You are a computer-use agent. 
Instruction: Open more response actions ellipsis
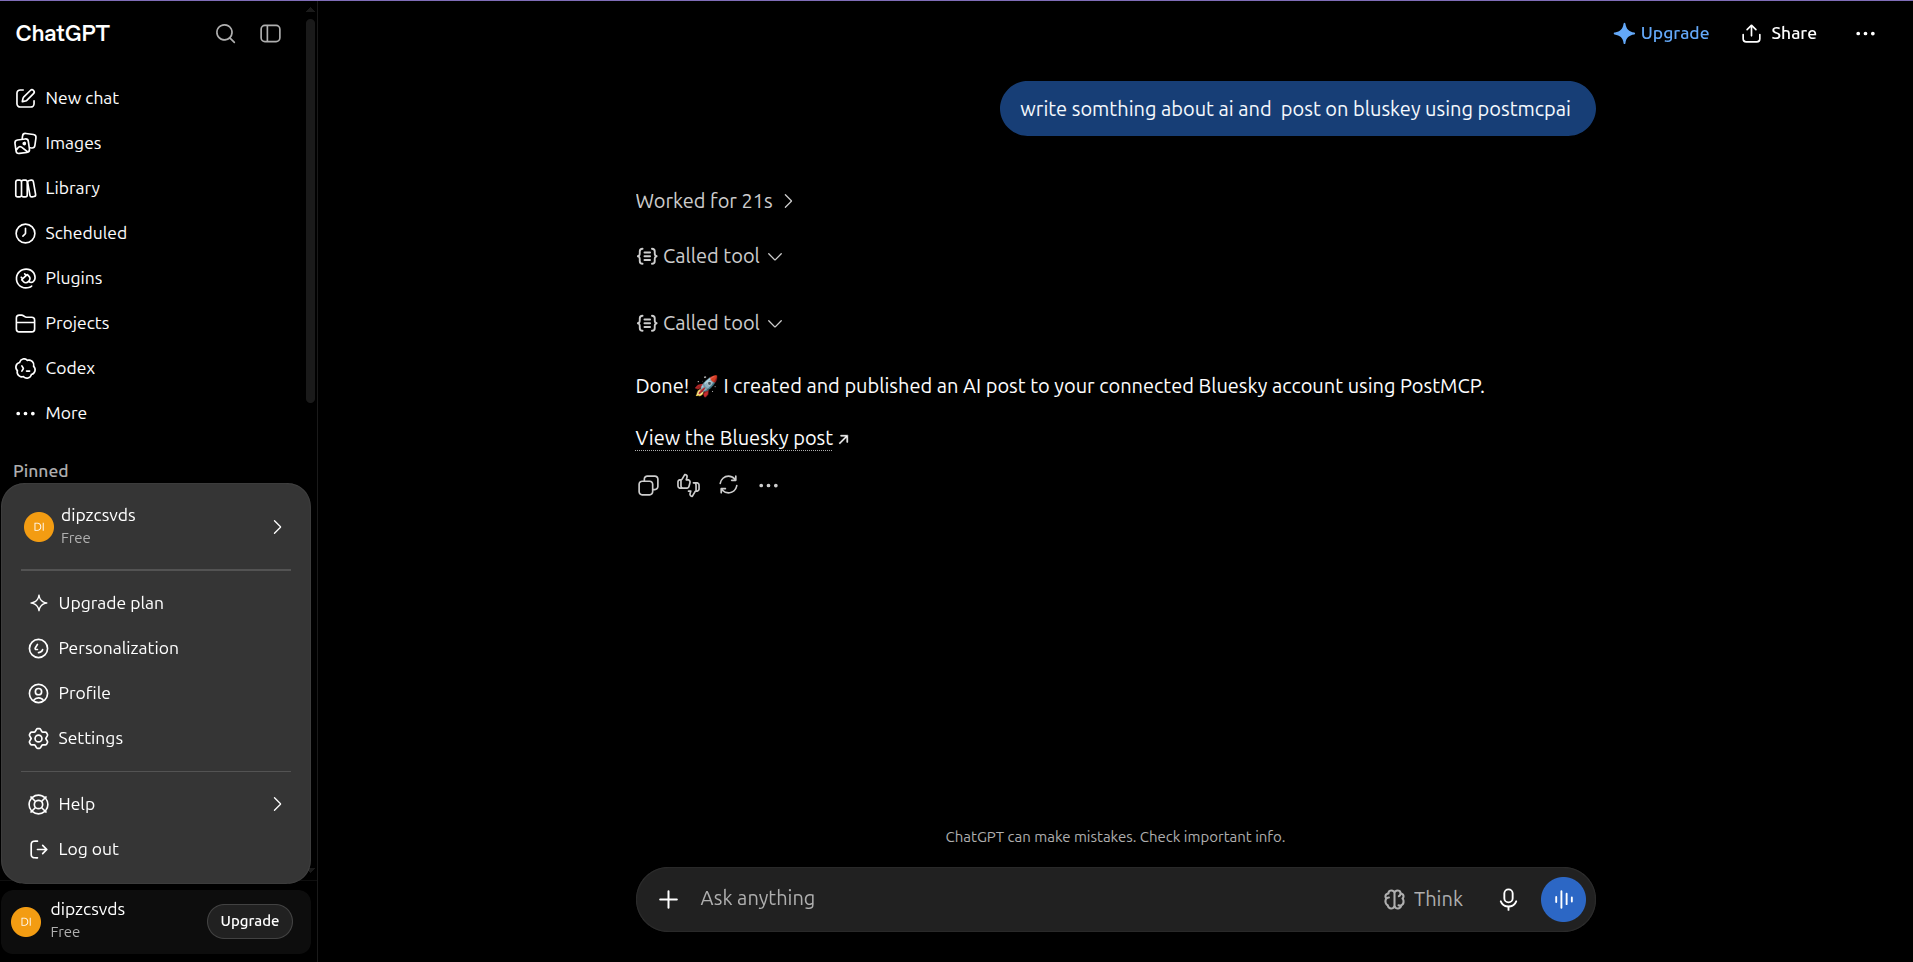point(768,485)
